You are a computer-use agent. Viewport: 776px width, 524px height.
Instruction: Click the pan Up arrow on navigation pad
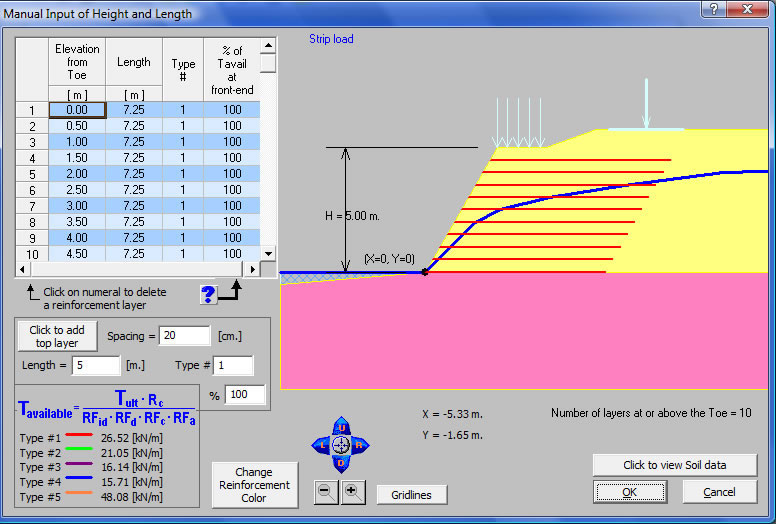[342, 428]
